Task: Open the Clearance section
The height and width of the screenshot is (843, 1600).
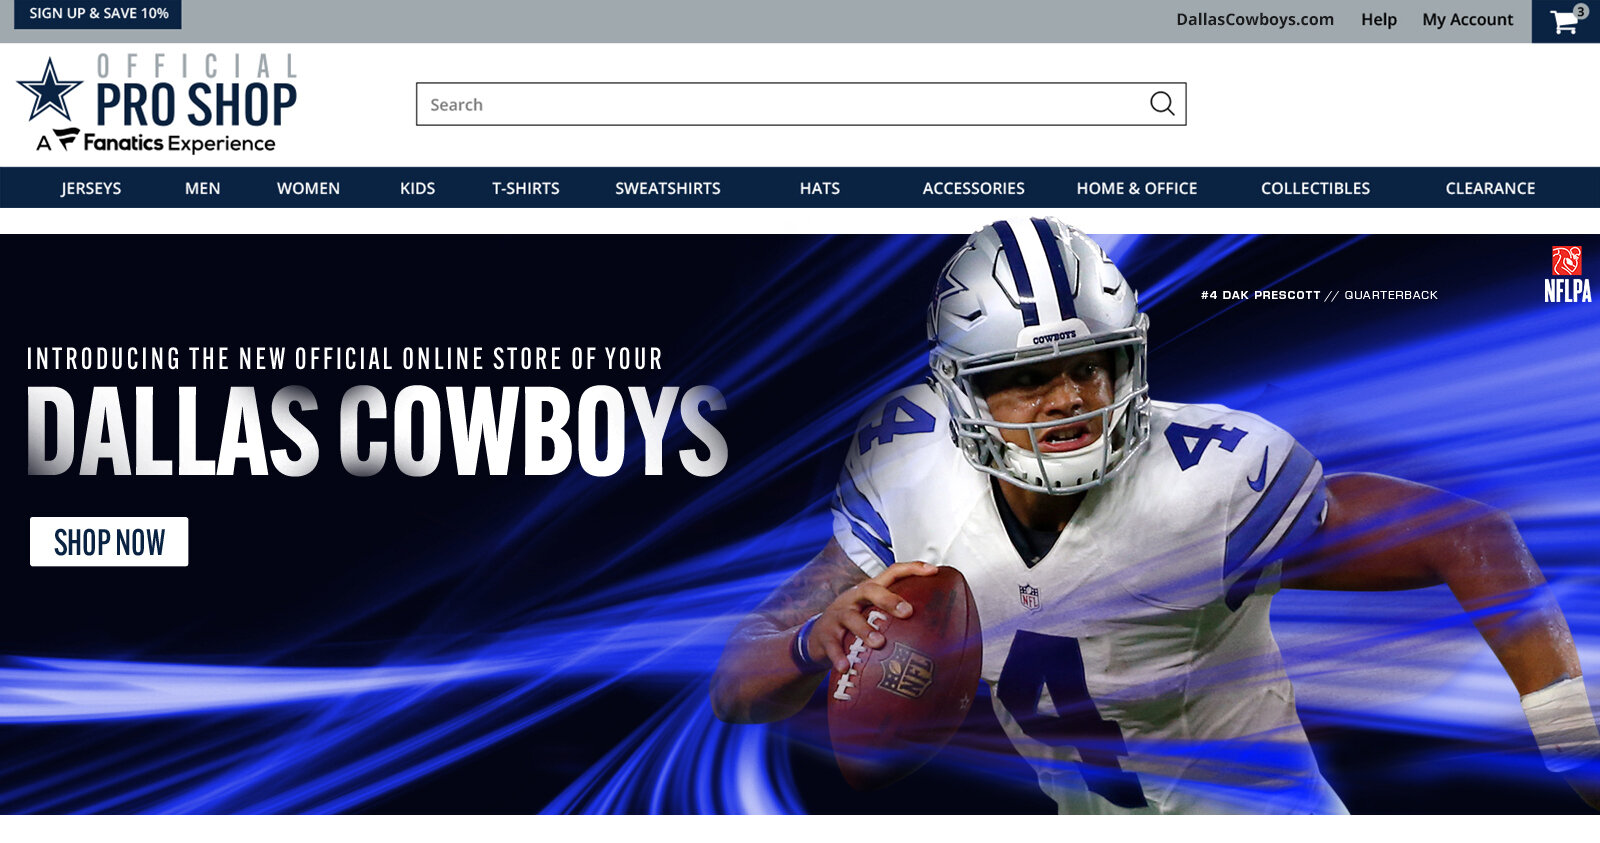Action: [1489, 188]
